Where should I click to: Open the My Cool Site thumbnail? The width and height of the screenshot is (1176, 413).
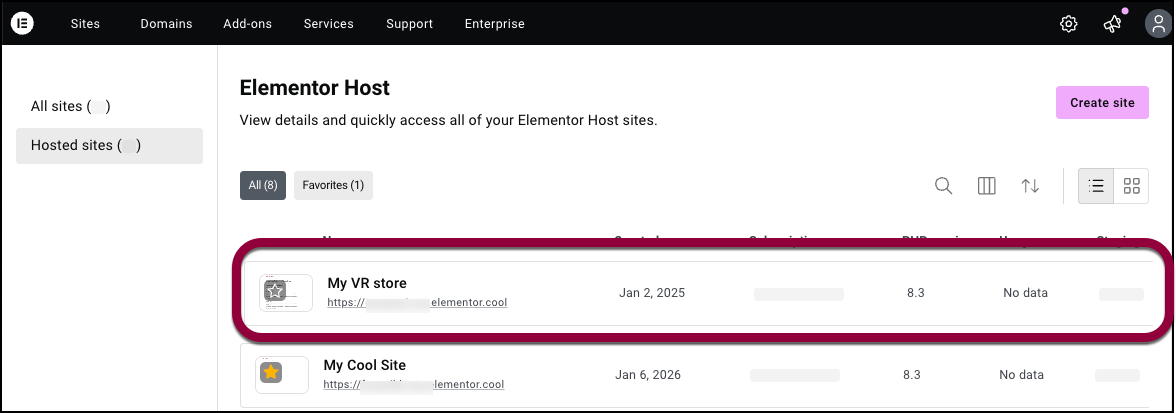(282, 375)
